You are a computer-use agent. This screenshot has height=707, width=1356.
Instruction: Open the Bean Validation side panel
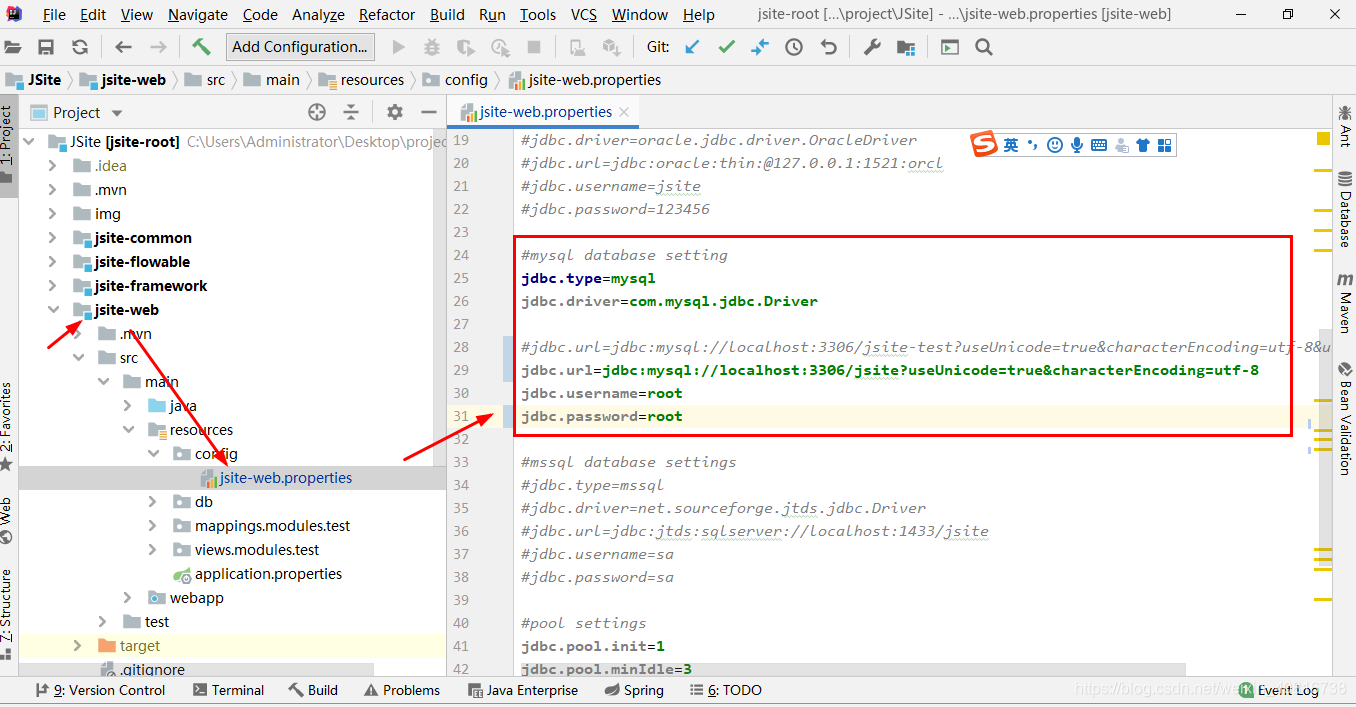[x=1345, y=418]
